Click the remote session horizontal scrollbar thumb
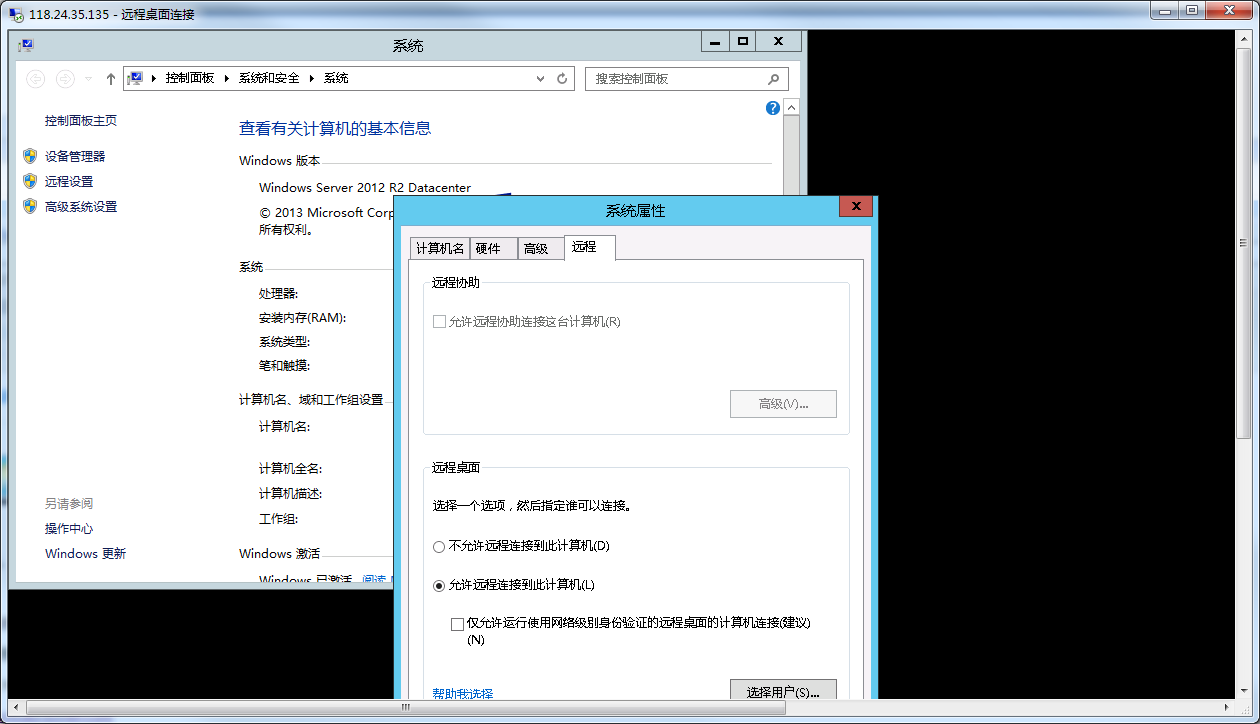 (x=405, y=707)
